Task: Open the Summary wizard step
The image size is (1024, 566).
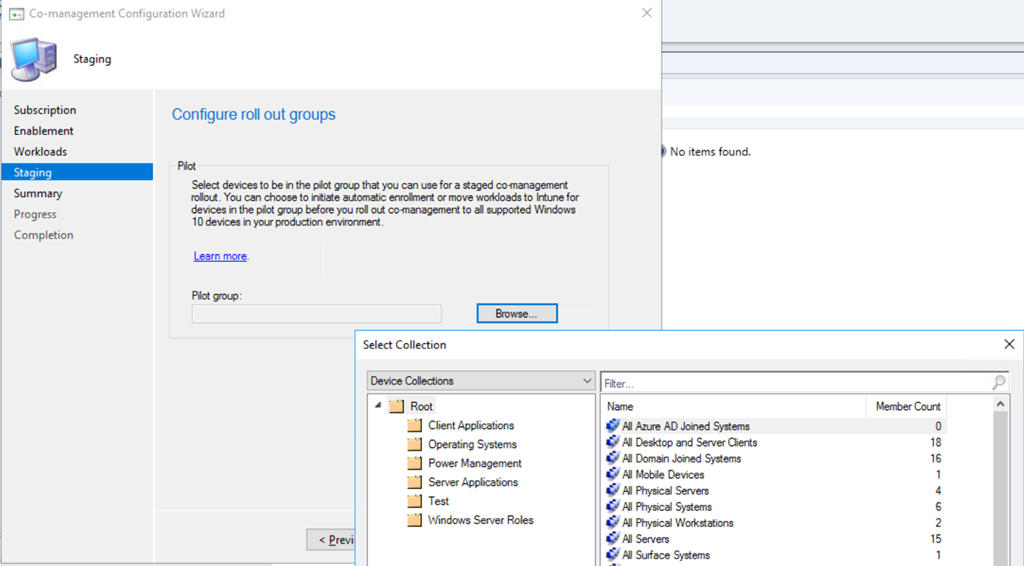Action: (x=38, y=194)
